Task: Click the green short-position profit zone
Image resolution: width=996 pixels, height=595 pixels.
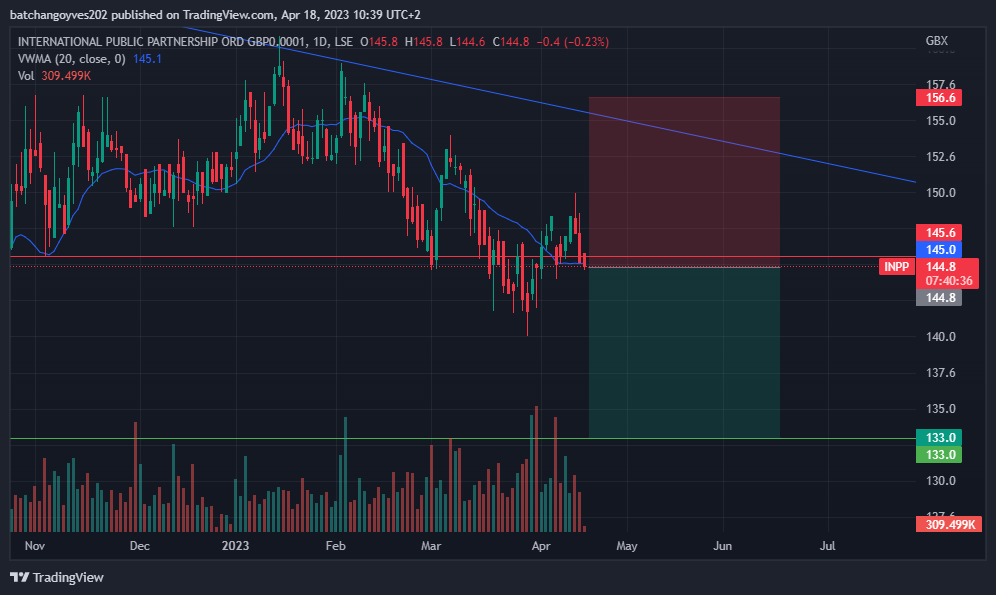Action: [x=684, y=352]
